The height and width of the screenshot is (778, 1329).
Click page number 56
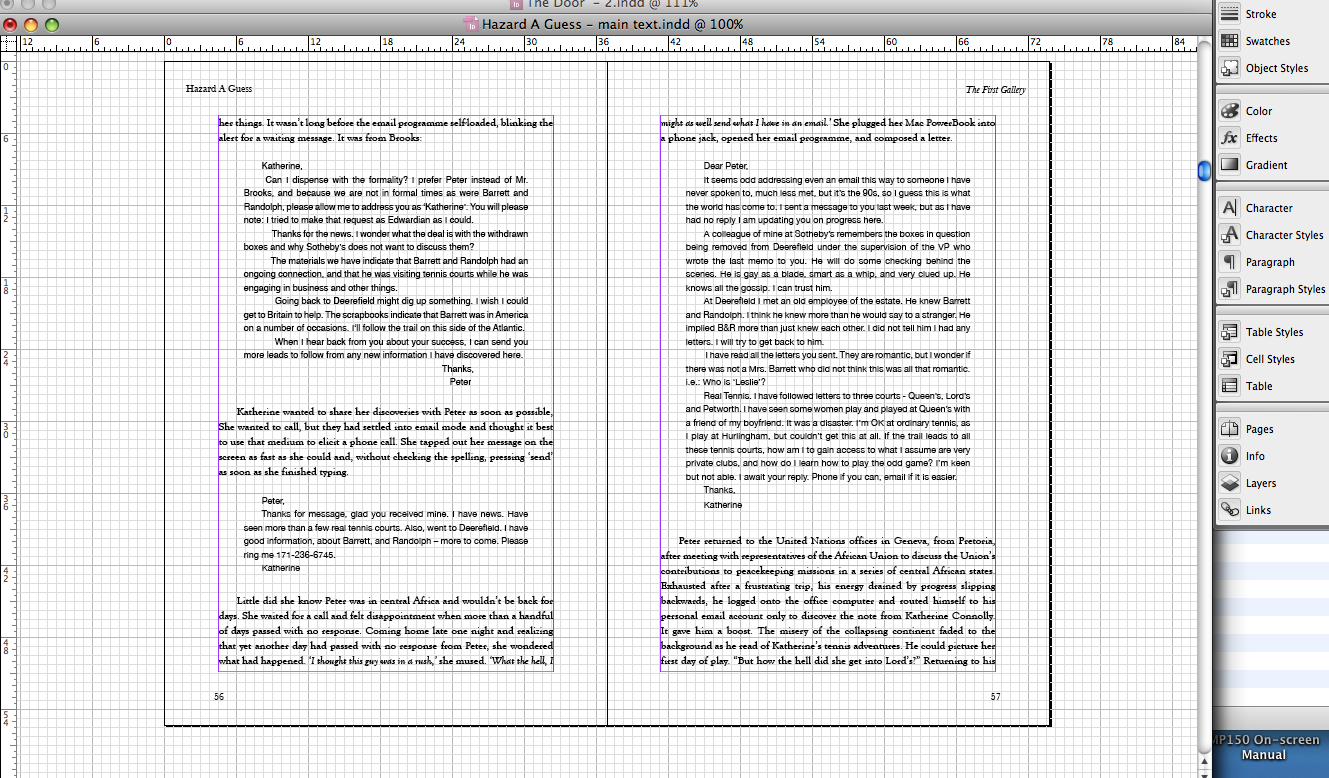pyautogui.click(x=219, y=696)
